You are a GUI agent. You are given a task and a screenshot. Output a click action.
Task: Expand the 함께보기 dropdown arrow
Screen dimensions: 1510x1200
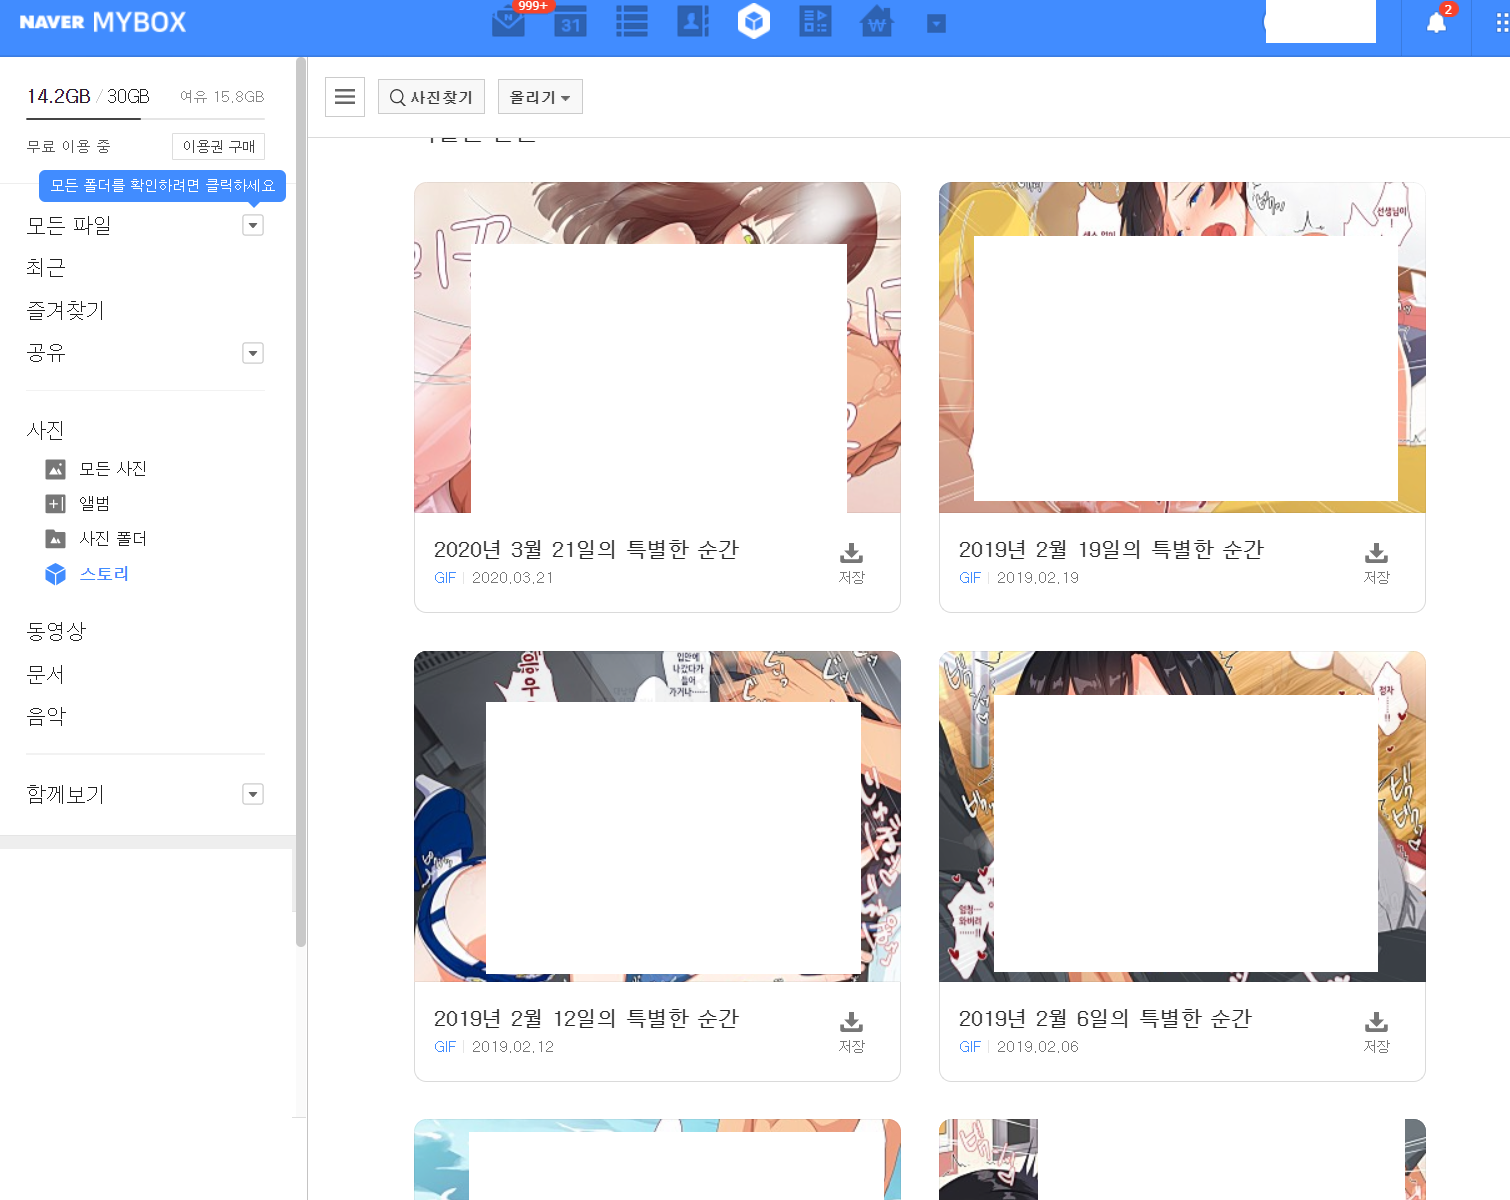point(253,794)
